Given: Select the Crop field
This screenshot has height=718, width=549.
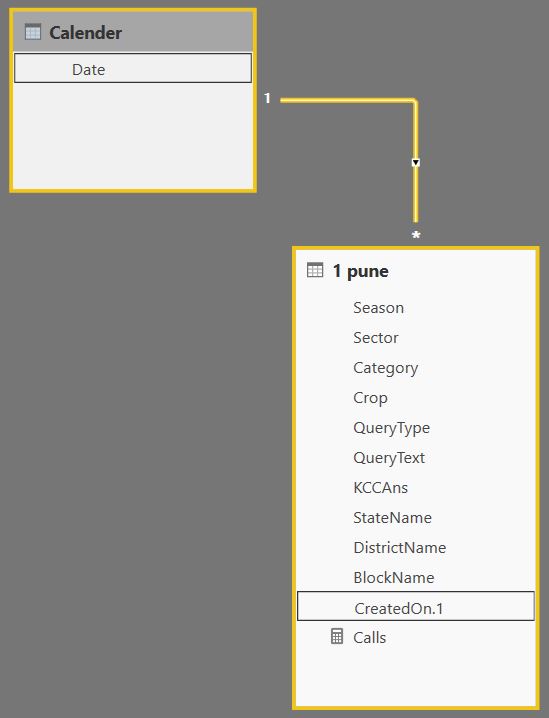Looking at the screenshot, I should click(x=370, y=398).
